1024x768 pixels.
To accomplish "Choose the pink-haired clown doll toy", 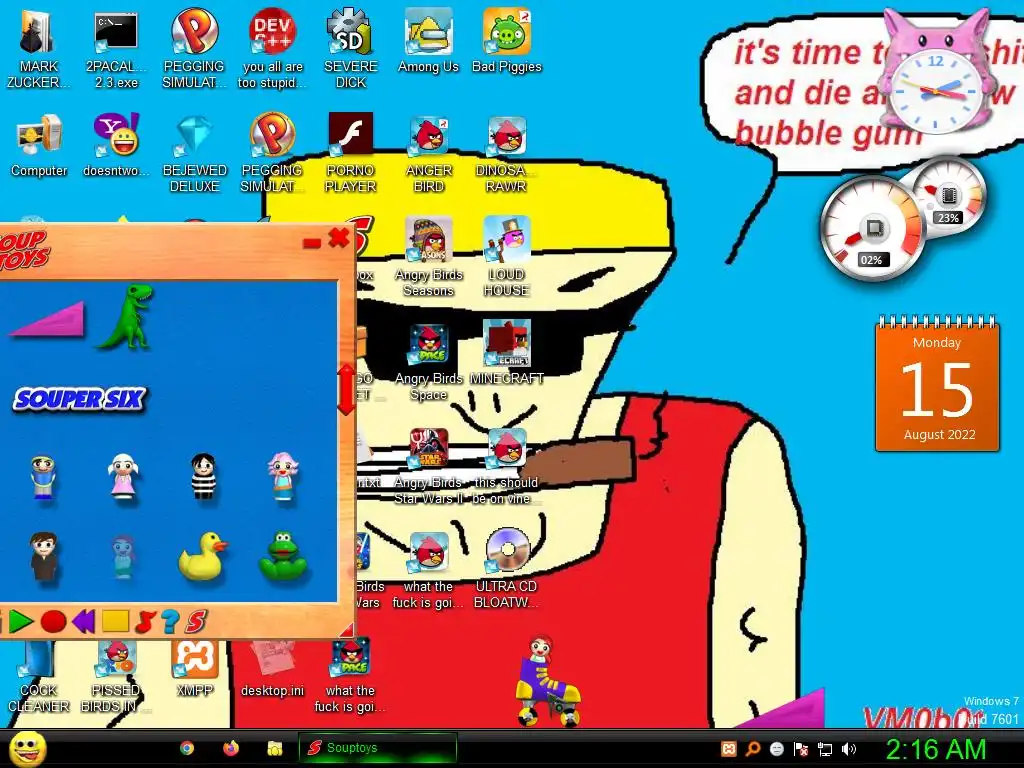I will pos(283,477).
